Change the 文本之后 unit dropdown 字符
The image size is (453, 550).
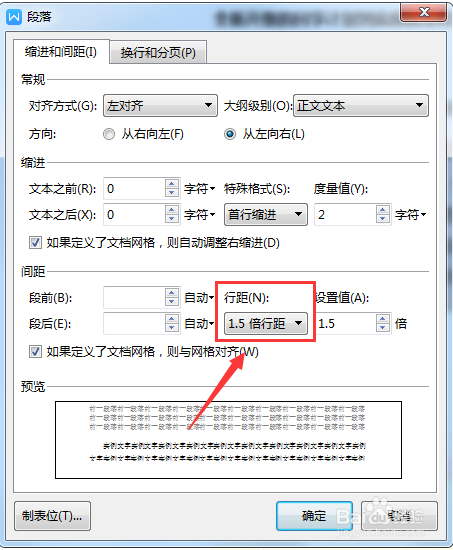pos(199,214)
